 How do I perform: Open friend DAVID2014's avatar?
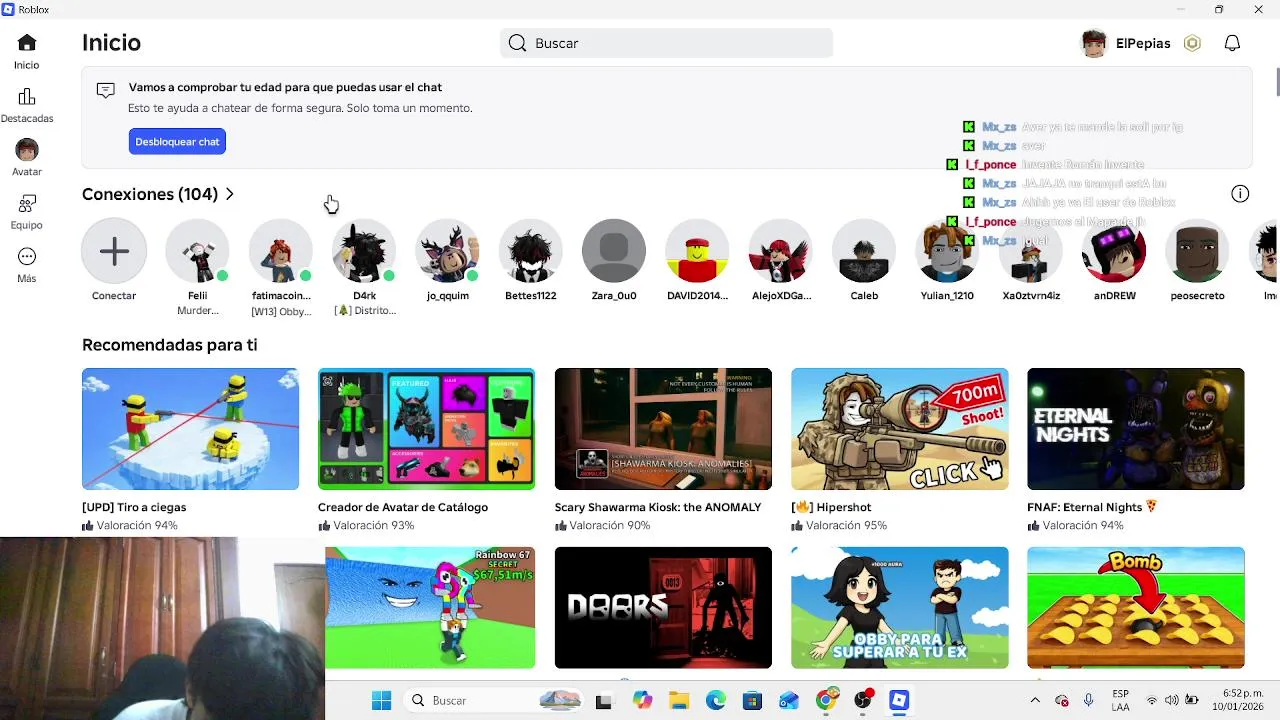[697, 250]
